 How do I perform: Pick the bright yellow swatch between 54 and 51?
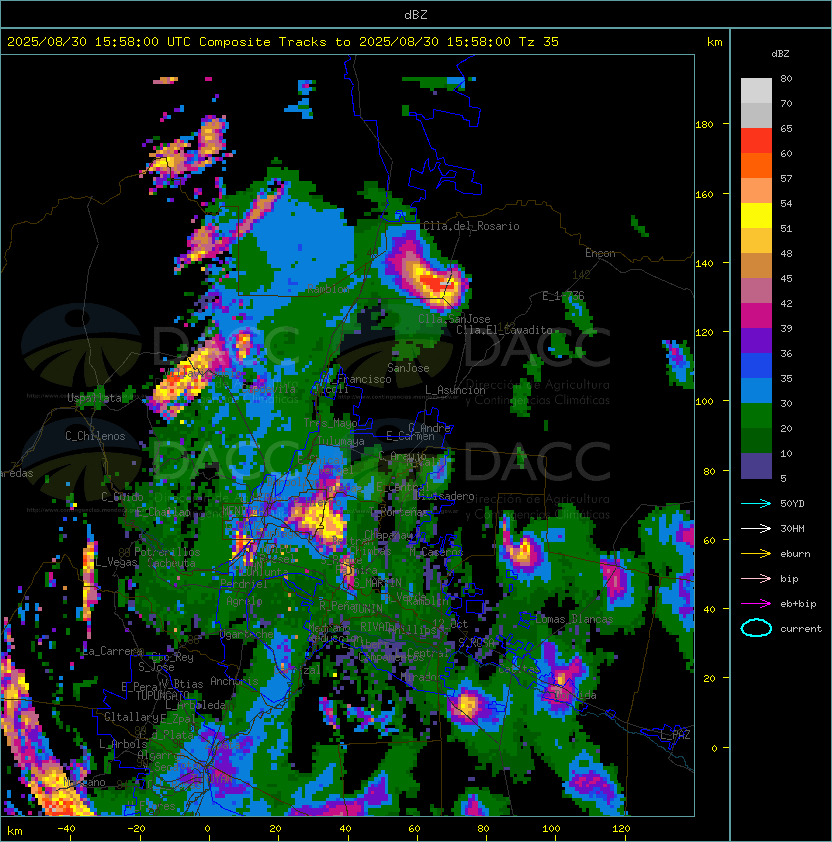(x=756, y=215)
